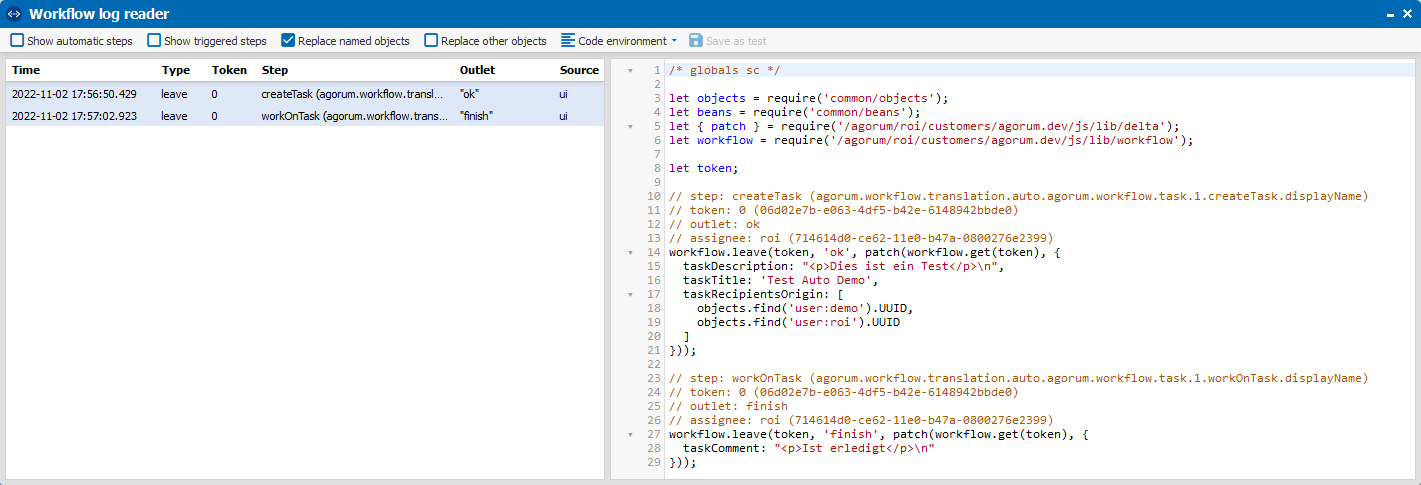Click 'Test Auto Demo' task title string
The image size is (1421, 485).
(816, 281)
